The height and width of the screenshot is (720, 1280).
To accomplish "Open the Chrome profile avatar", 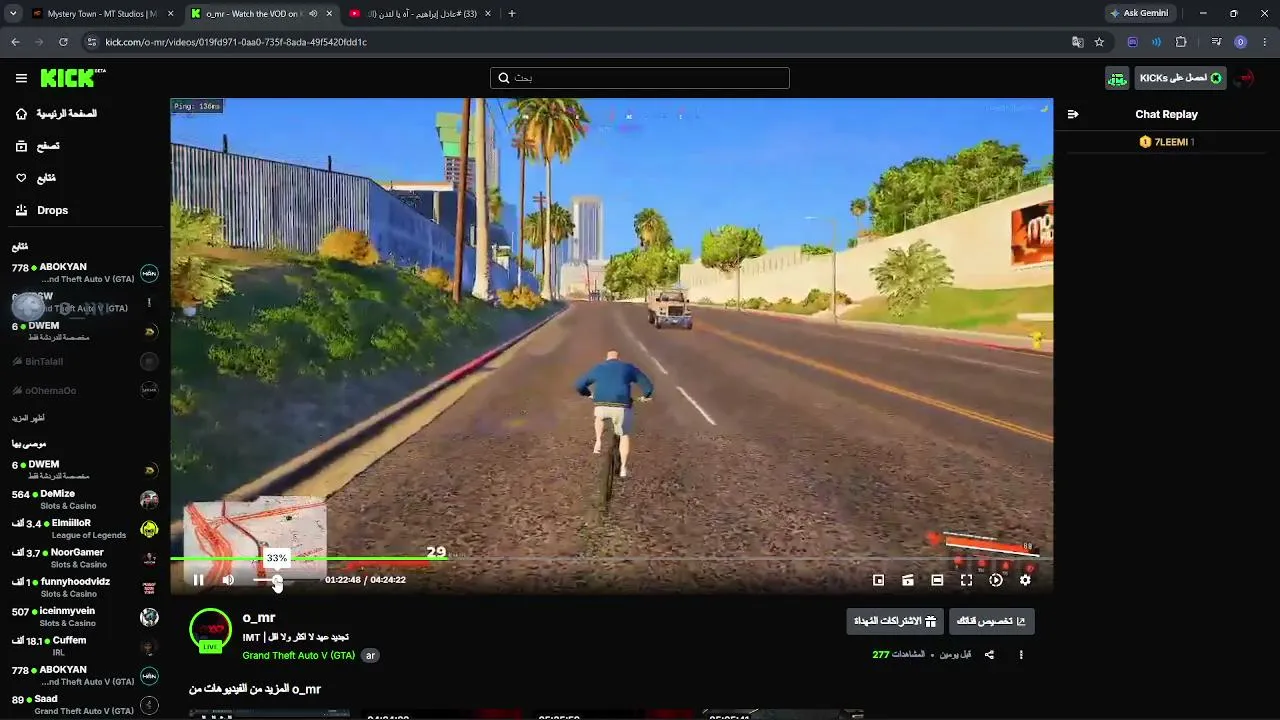I will coord(1241,42).
